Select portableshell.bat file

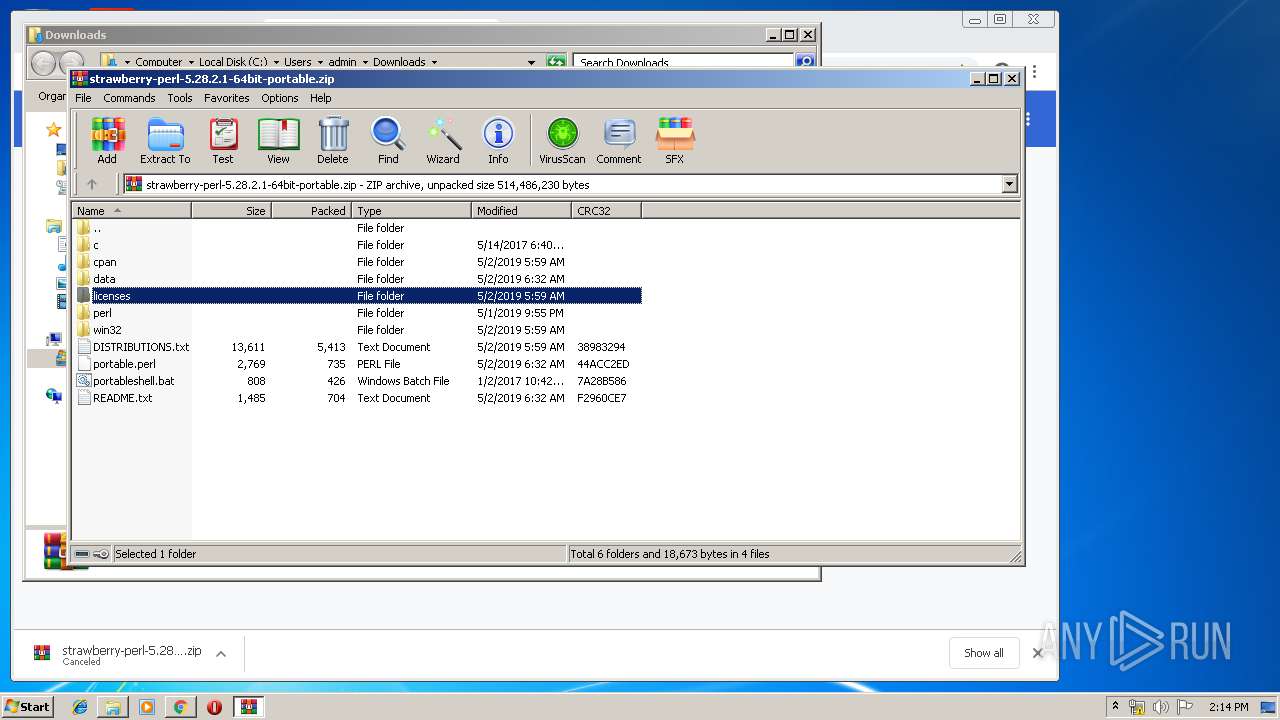tap(357, 381)
